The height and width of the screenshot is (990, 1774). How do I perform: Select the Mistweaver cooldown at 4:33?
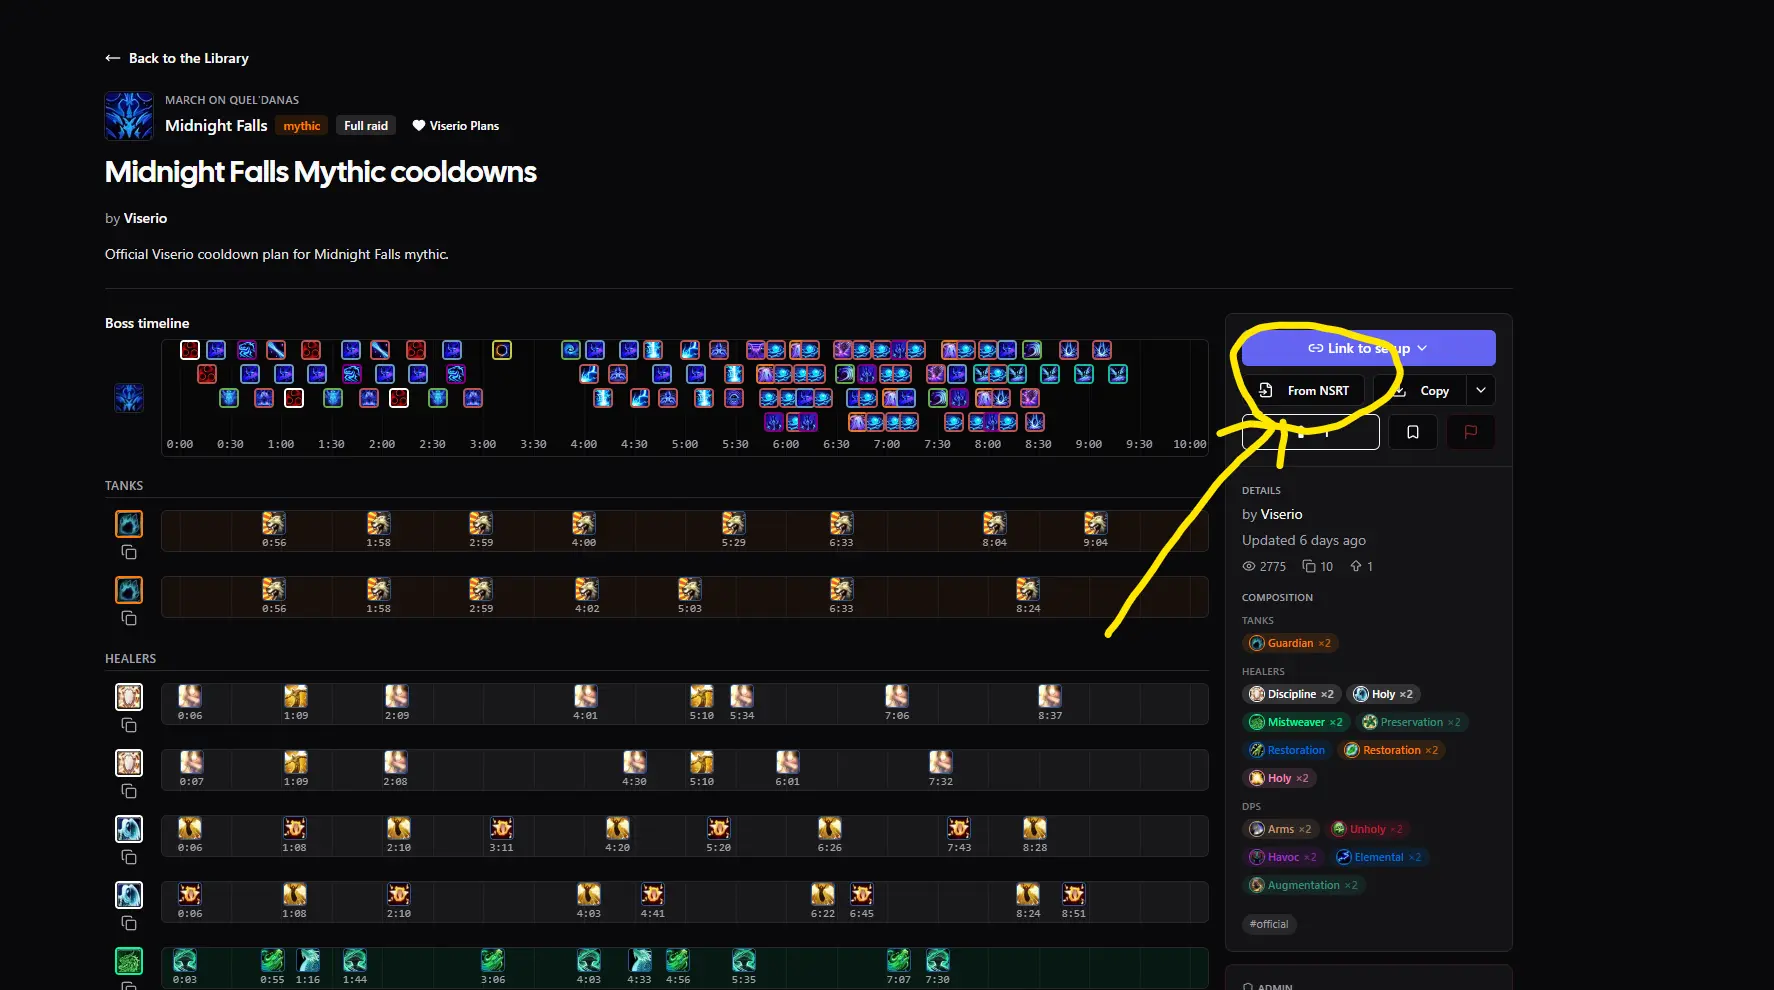639,961
